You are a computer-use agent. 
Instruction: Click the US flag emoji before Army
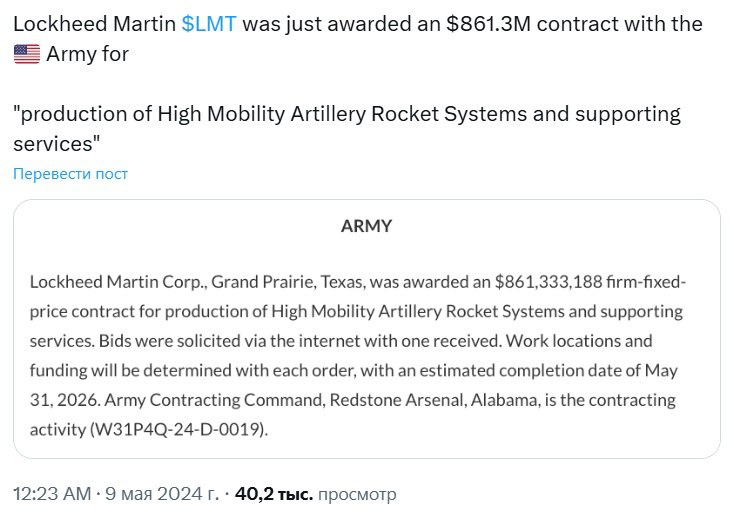pyautogui.click(x=26, y=54)
